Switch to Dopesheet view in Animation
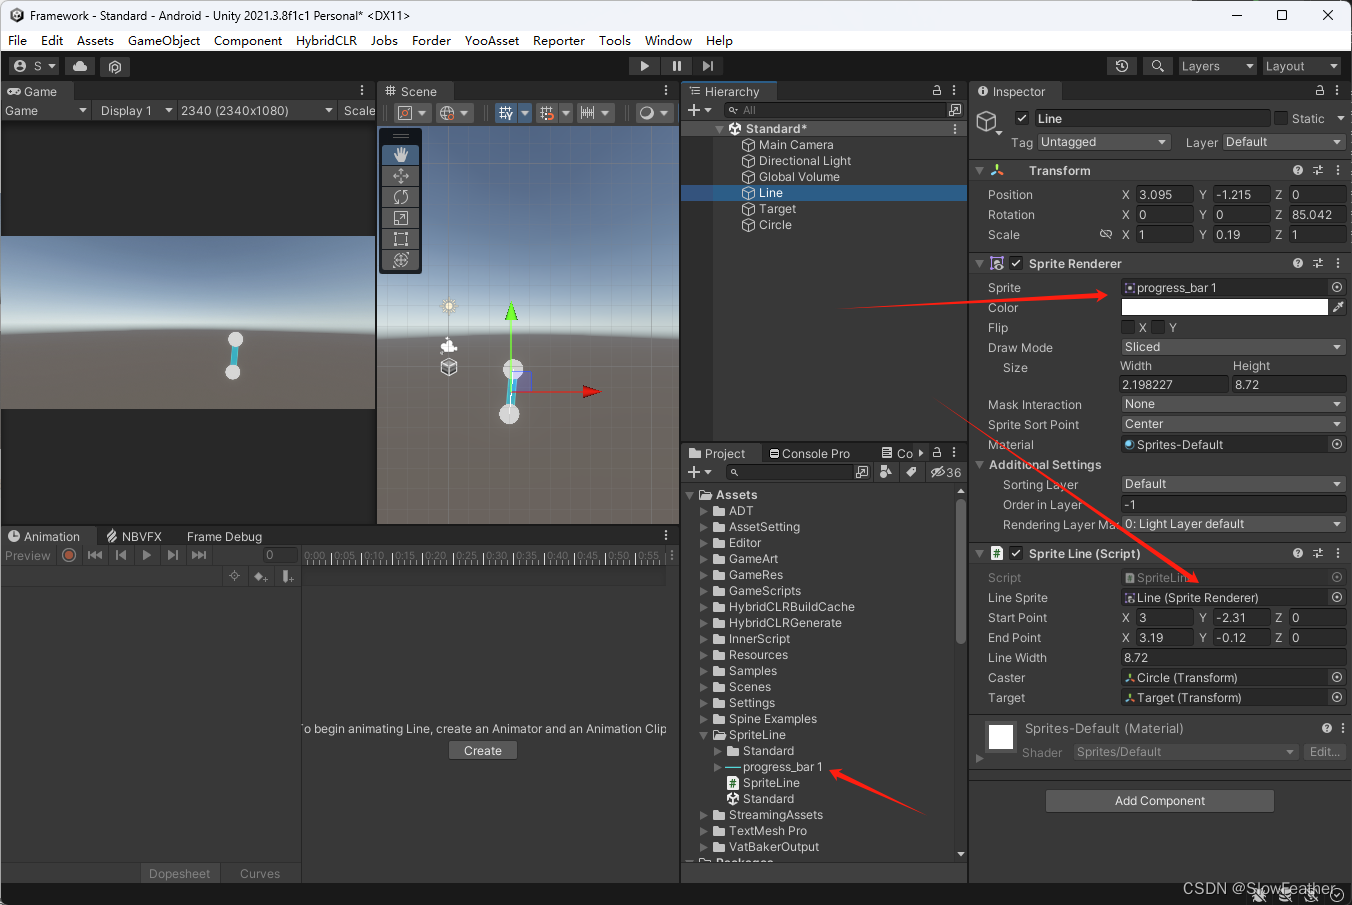The image size is (1352, 905). [180, 873]
